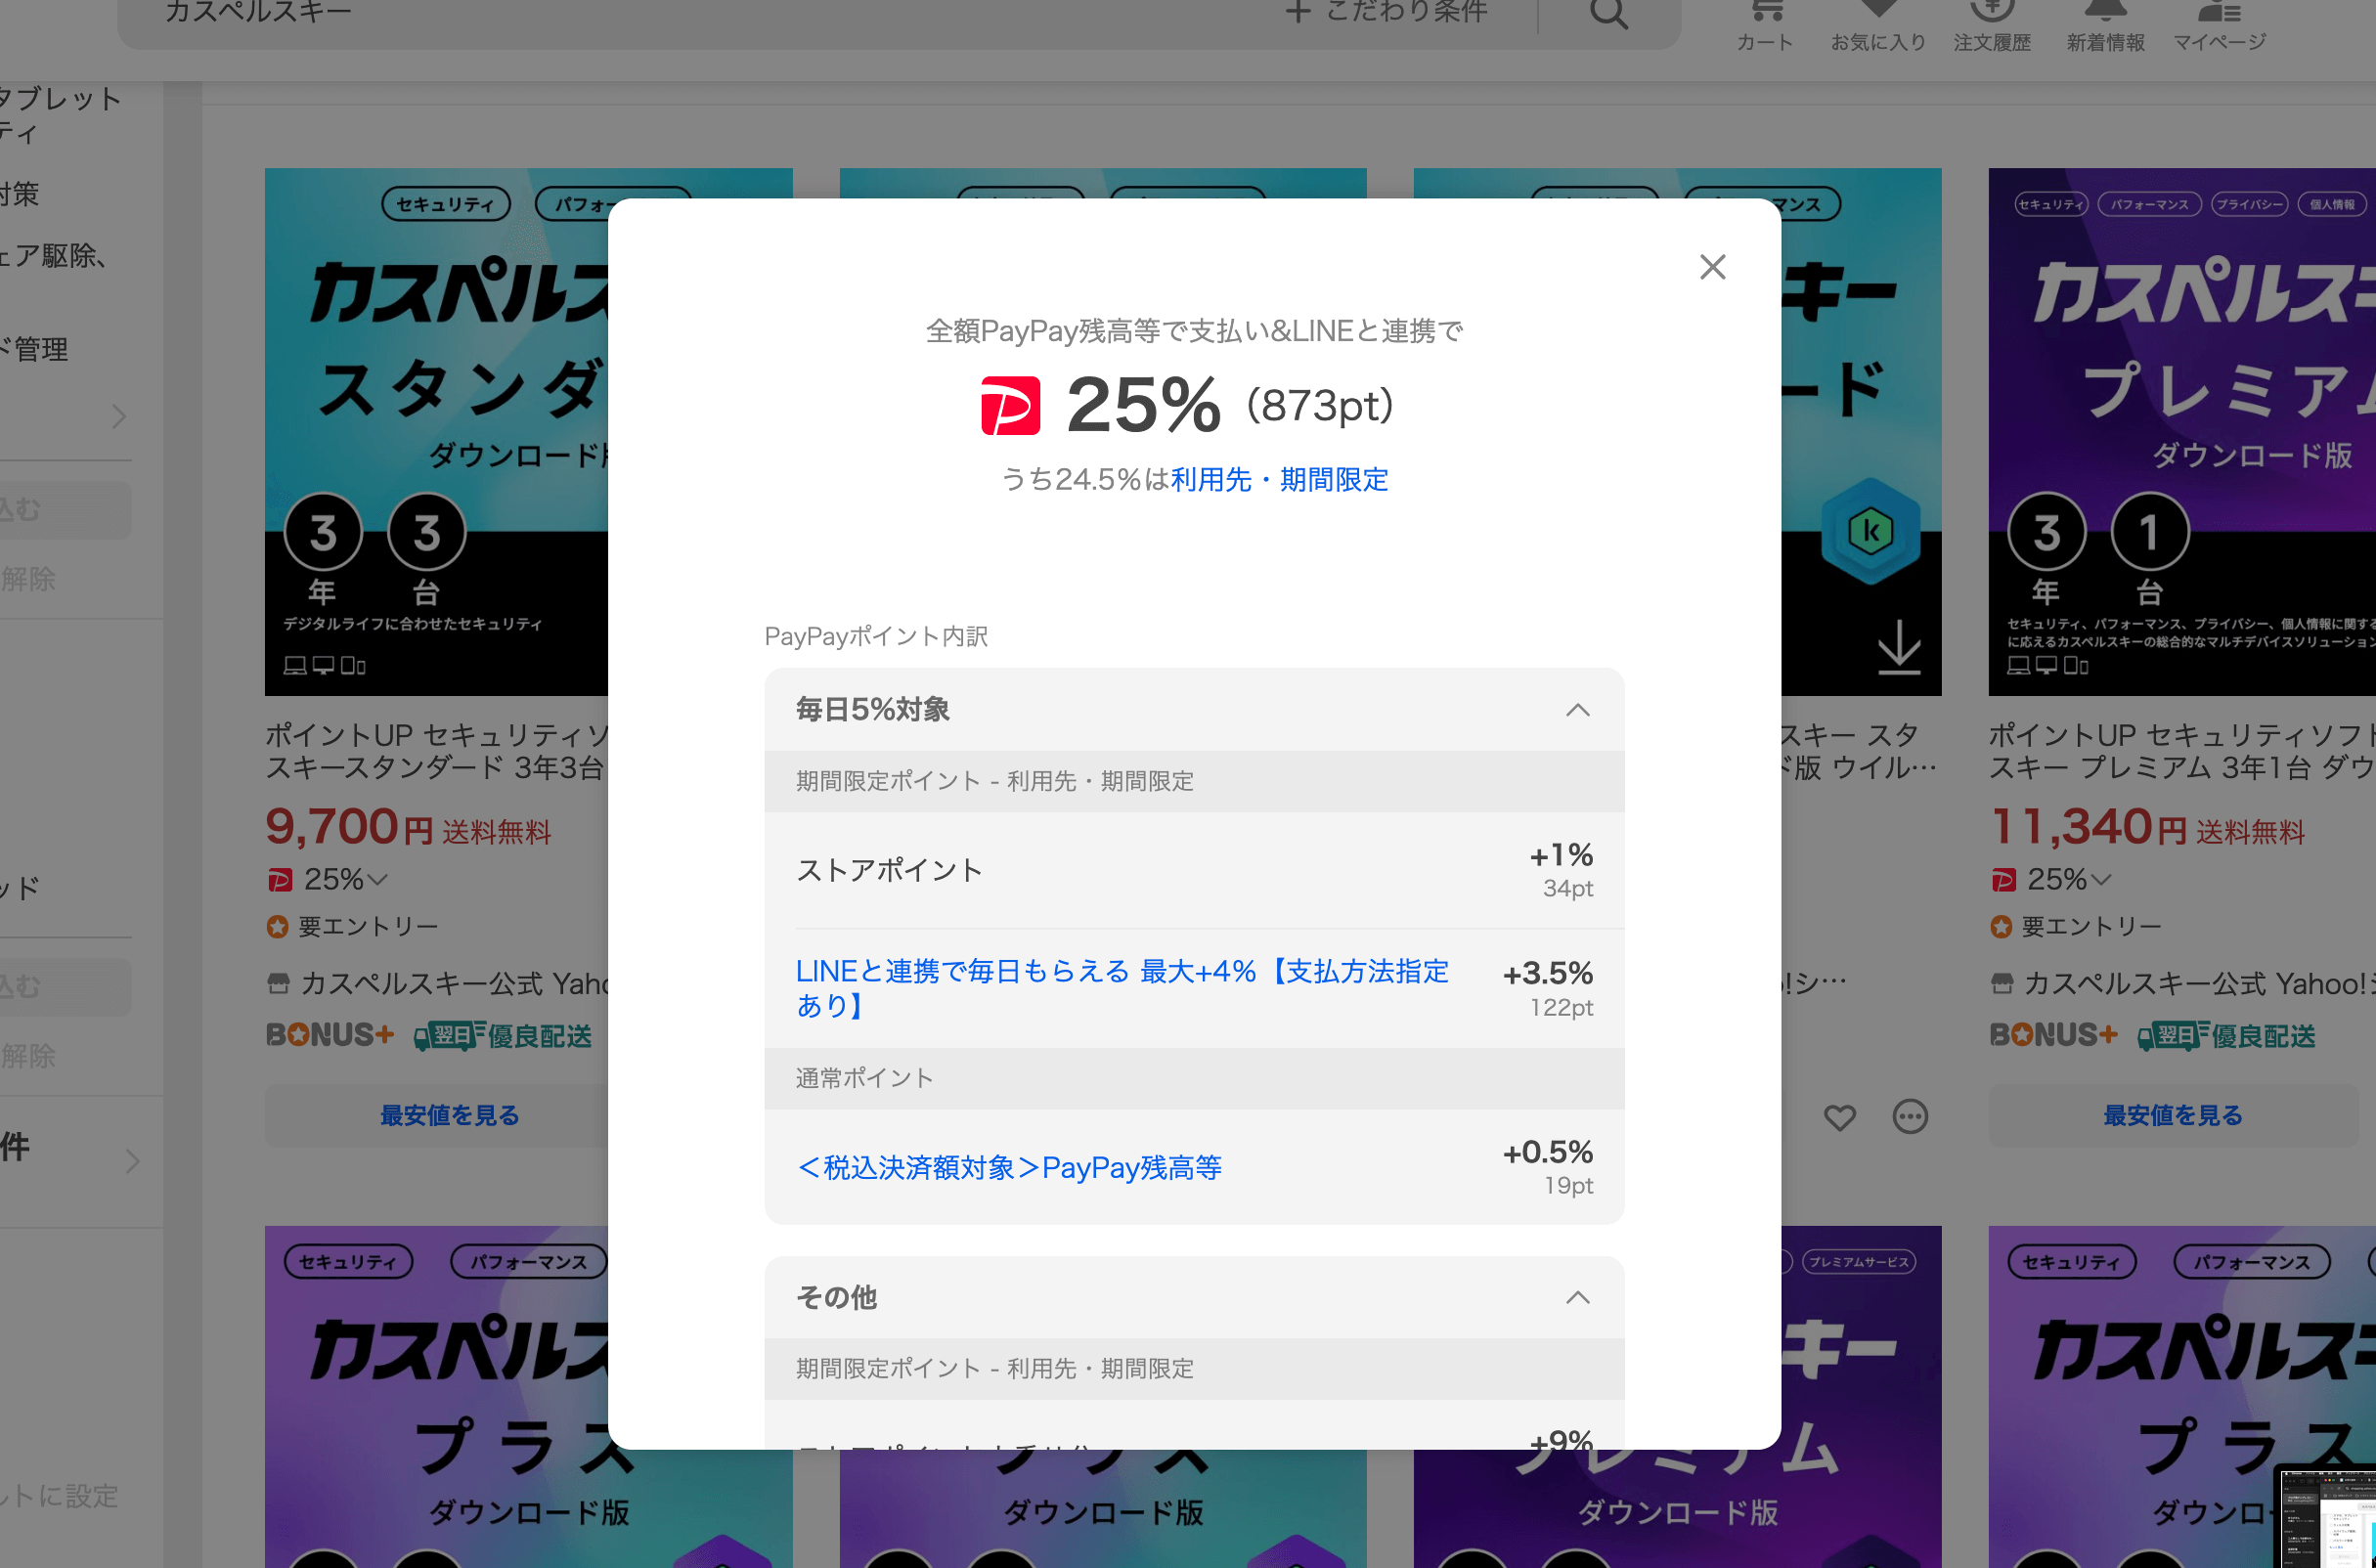This screenshot has height=1568, width=2376.
Task: Click 要エントリー on 9,700円 item
Action: tap(353, 926)
